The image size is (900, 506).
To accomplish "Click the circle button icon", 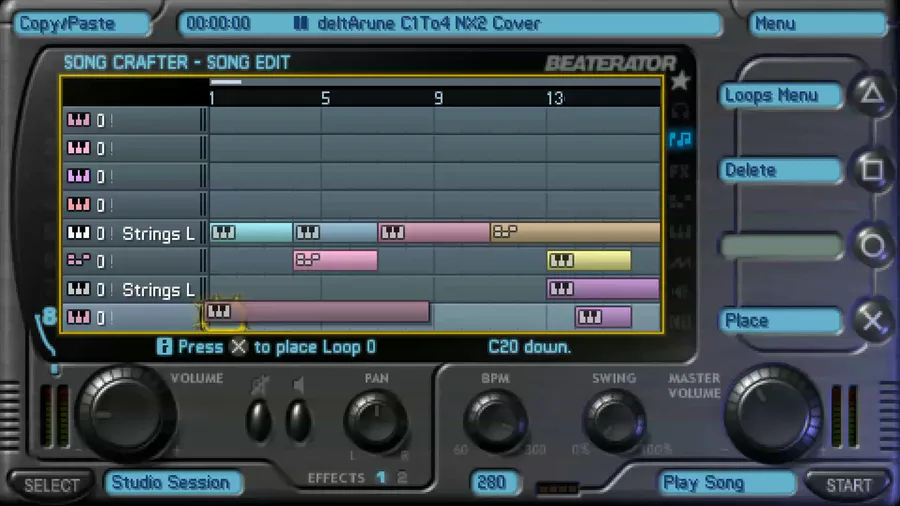I will coord(872,246).
